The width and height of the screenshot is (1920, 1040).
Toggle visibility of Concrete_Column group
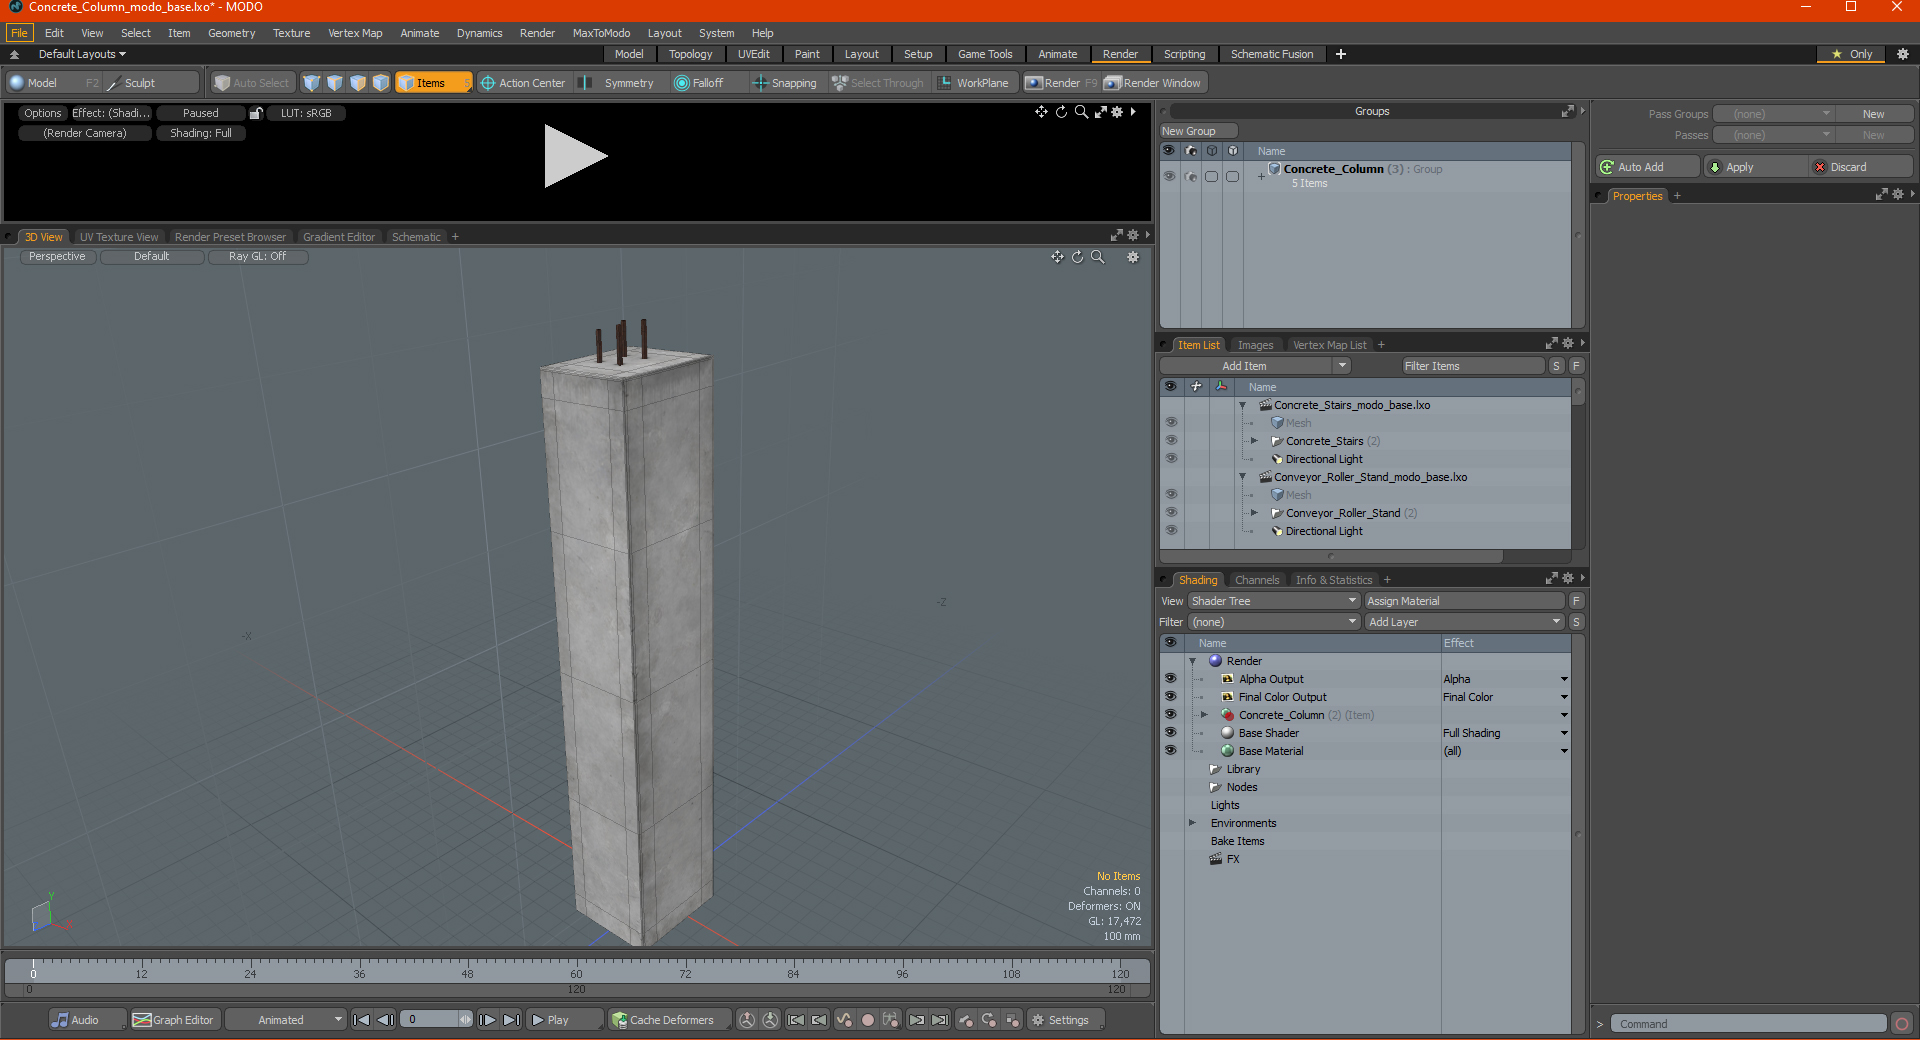tap(1169, 176)
